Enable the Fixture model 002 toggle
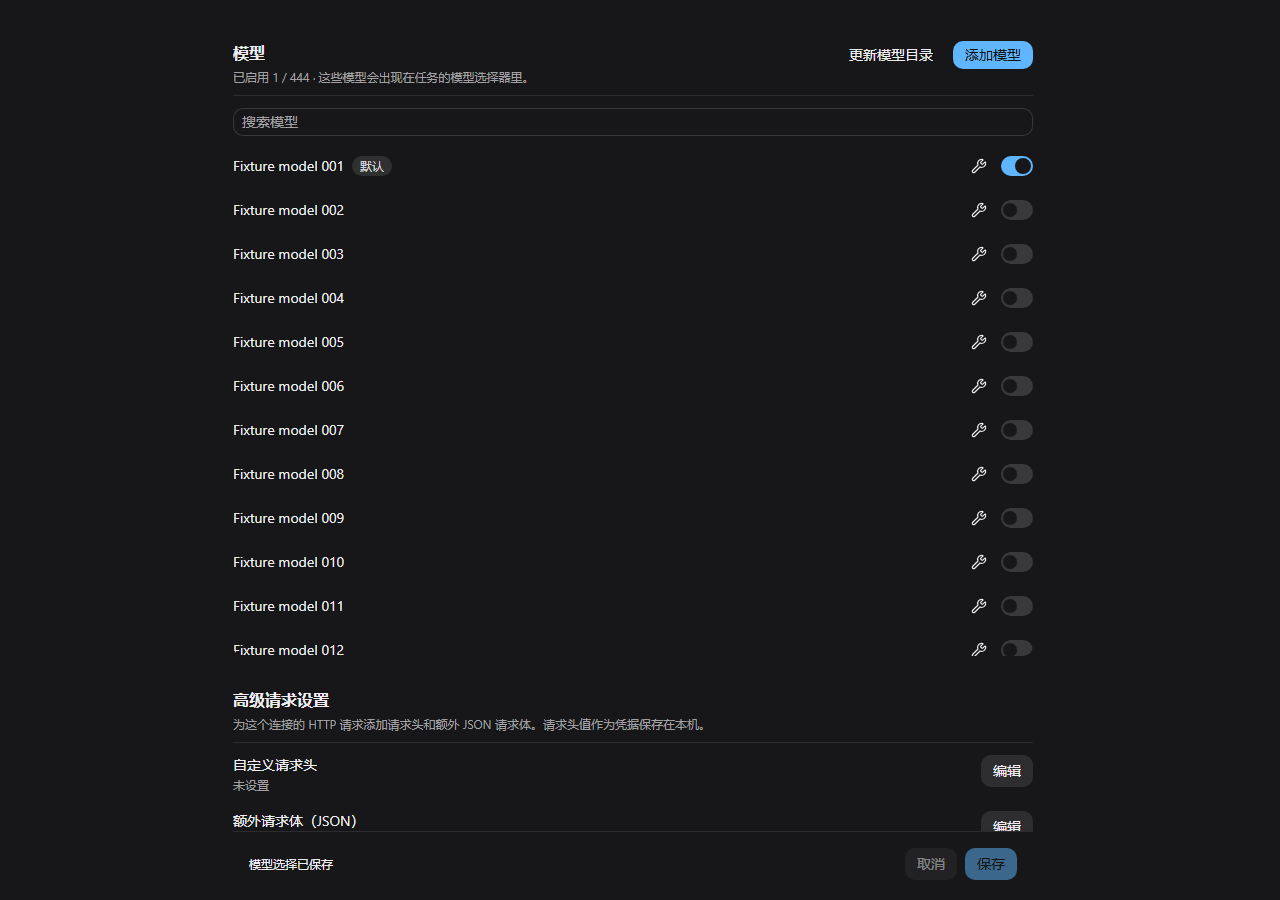Viewport: 1280px width, 900px height. [x=1017, y=210]
